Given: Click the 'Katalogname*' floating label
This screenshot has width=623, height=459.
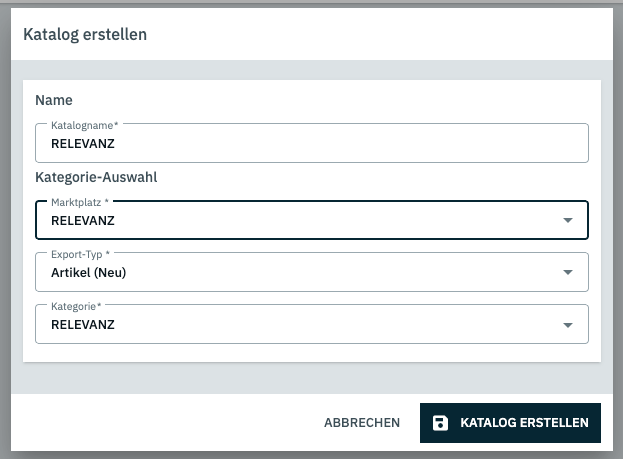Looking at the screenshot, I should [84, 125].
